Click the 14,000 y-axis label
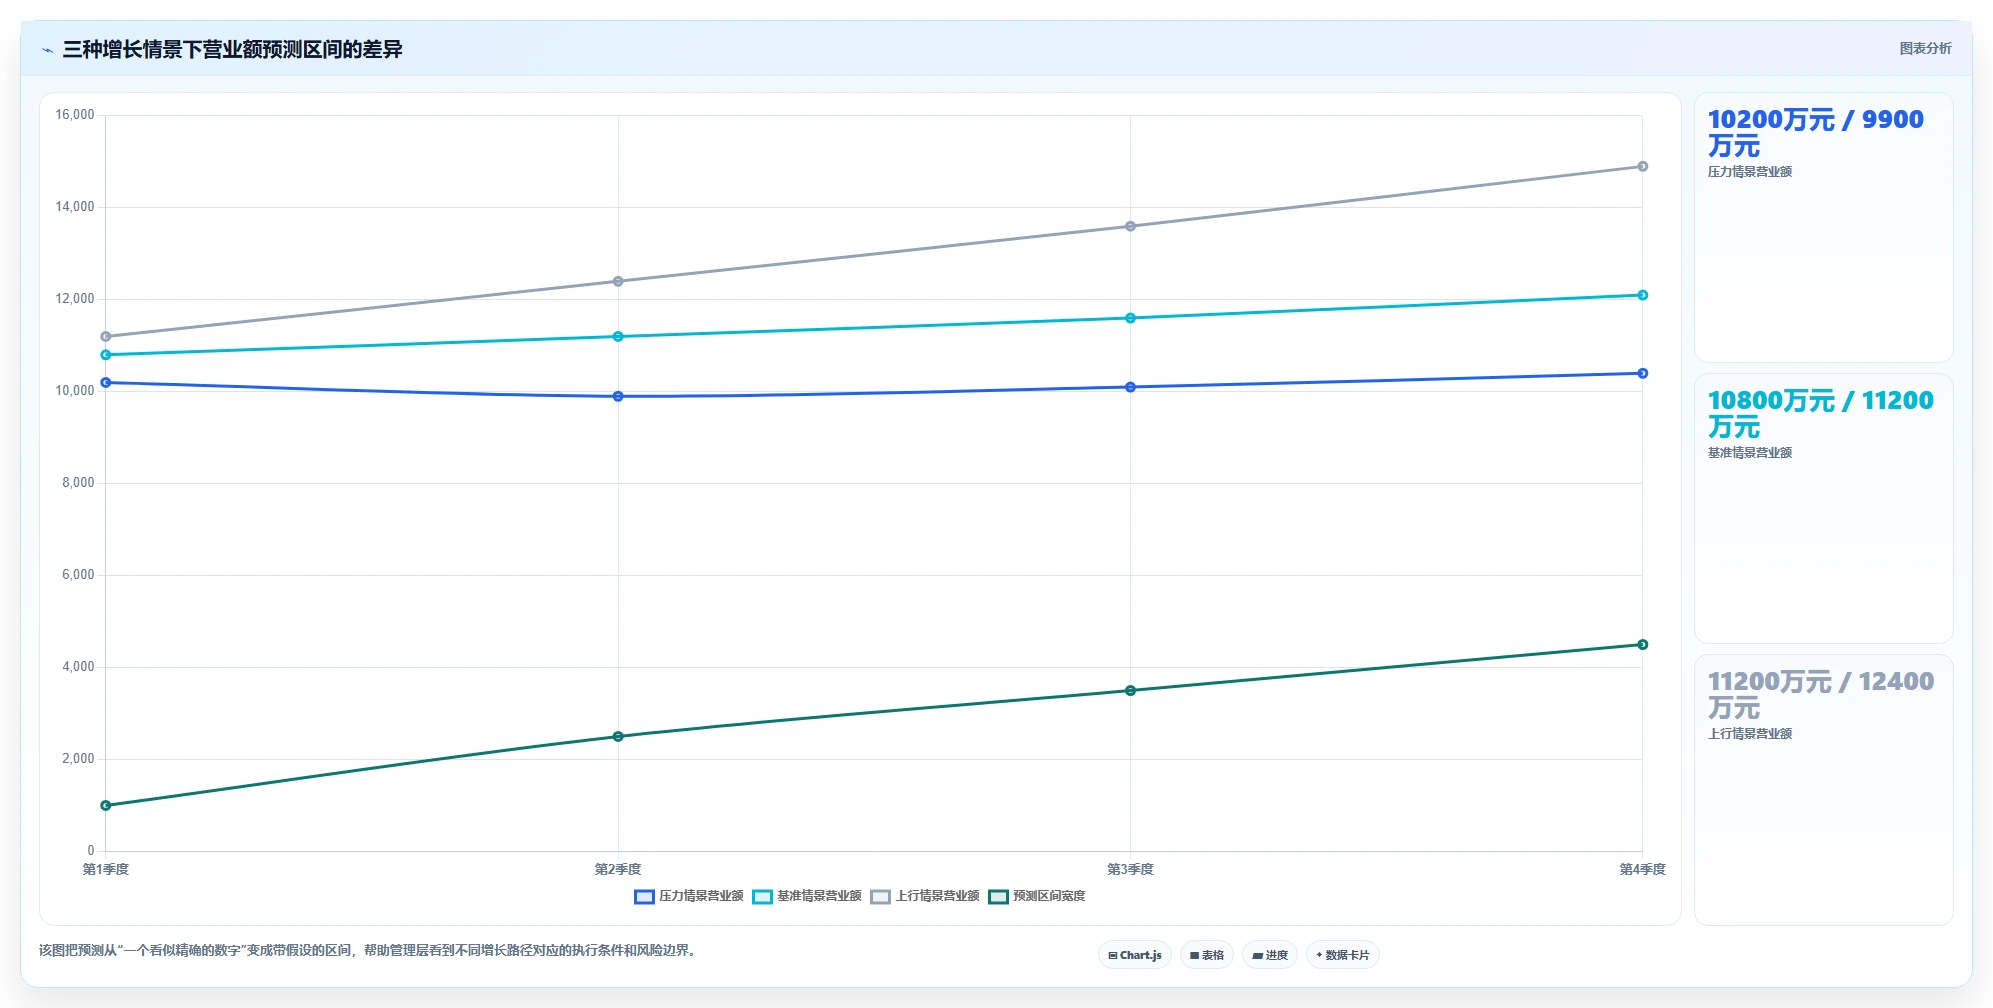 [x=75, y=207]
